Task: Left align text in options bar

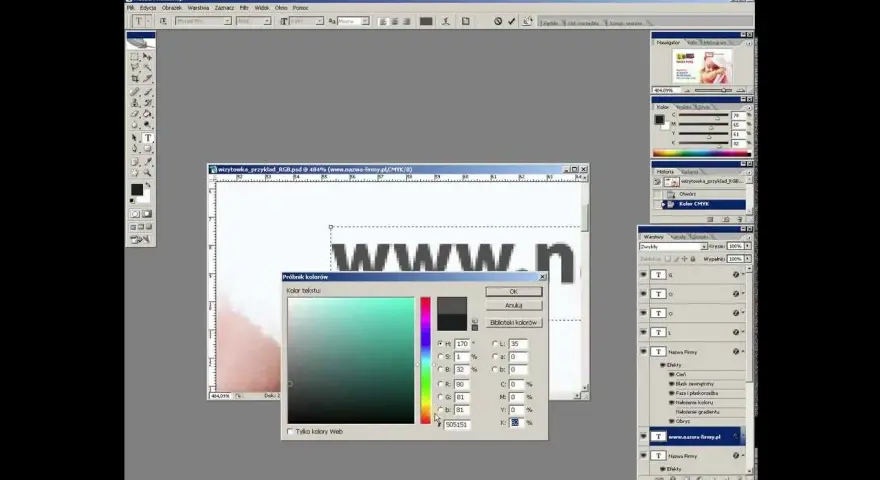Action: pos(383,21)
